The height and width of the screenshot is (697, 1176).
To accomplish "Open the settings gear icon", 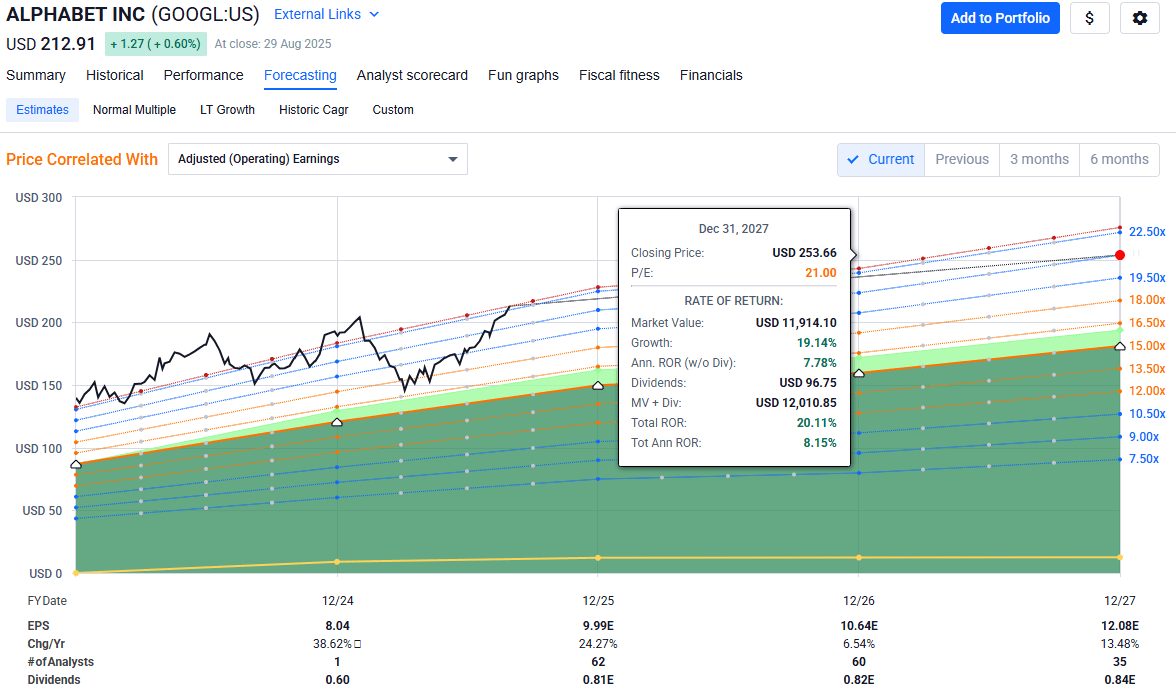I will (1140, 18).
